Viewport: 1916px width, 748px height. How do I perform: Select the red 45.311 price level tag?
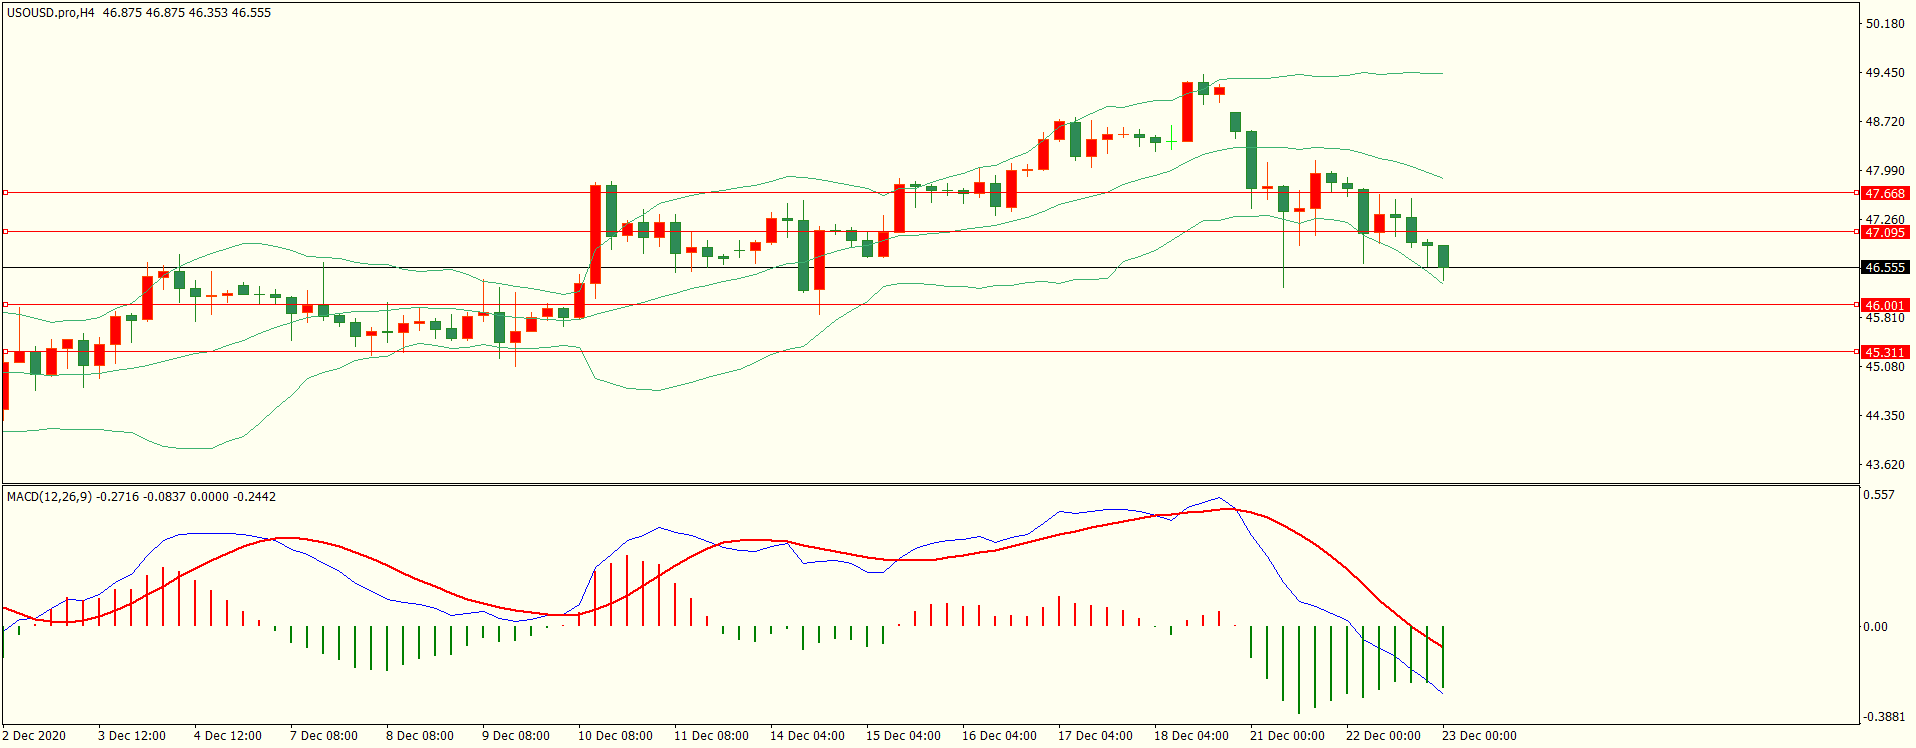coord(1884,352)
